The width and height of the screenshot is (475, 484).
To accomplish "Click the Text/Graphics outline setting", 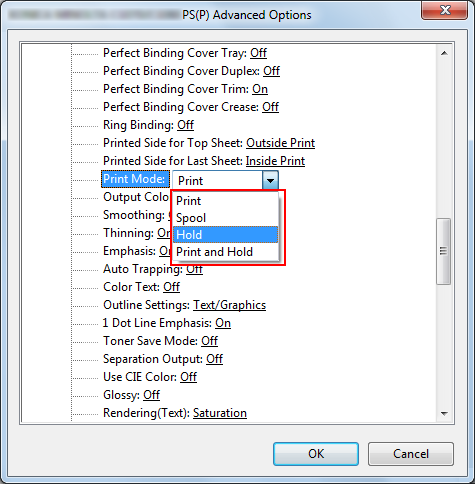I will pyautogui.click(x=230, y=305).
